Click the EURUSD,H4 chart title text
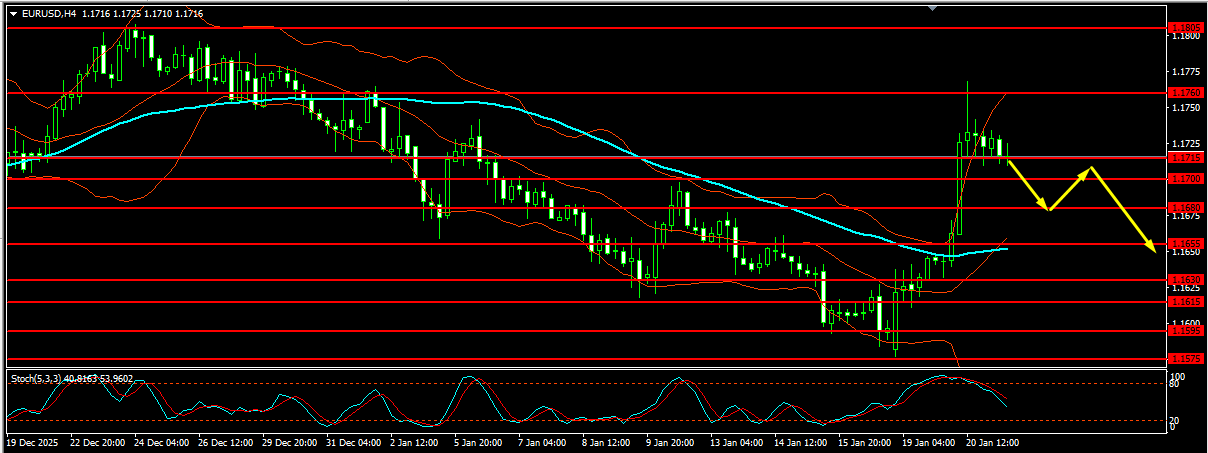This screenshot has width=1208, height=453. 48,14
